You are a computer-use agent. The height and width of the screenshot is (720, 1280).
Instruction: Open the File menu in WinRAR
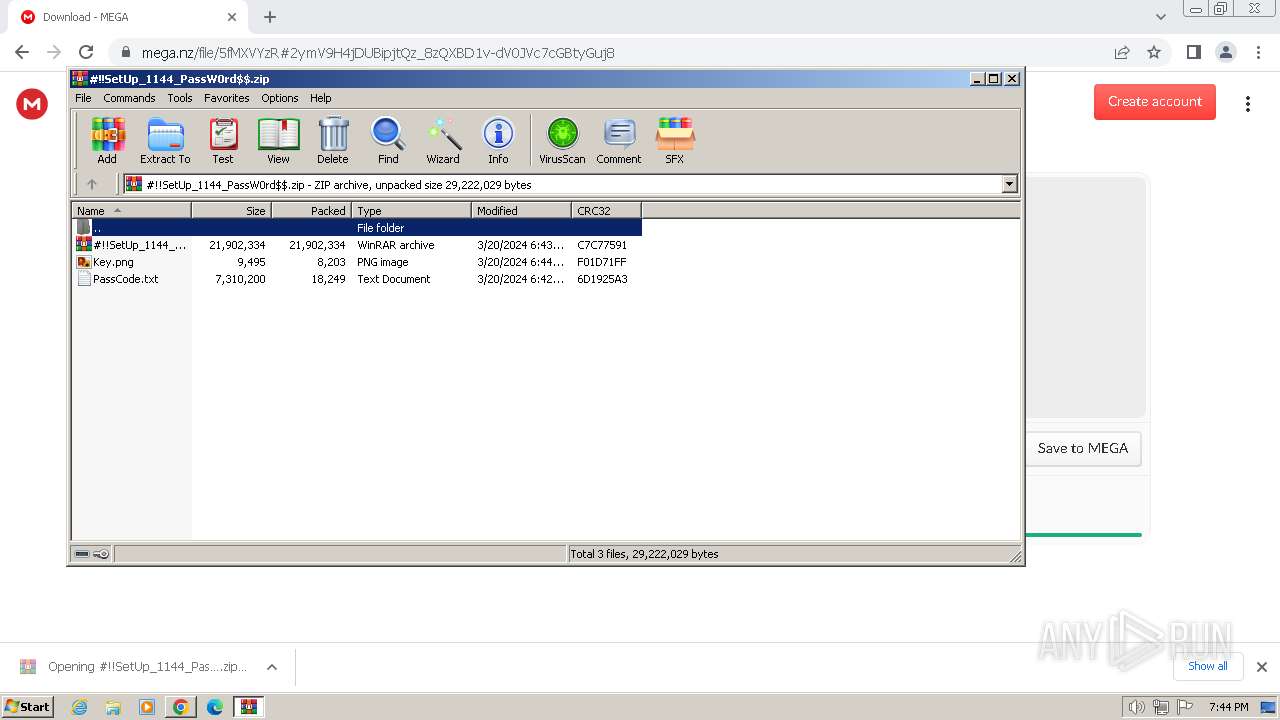coord(83,98)
